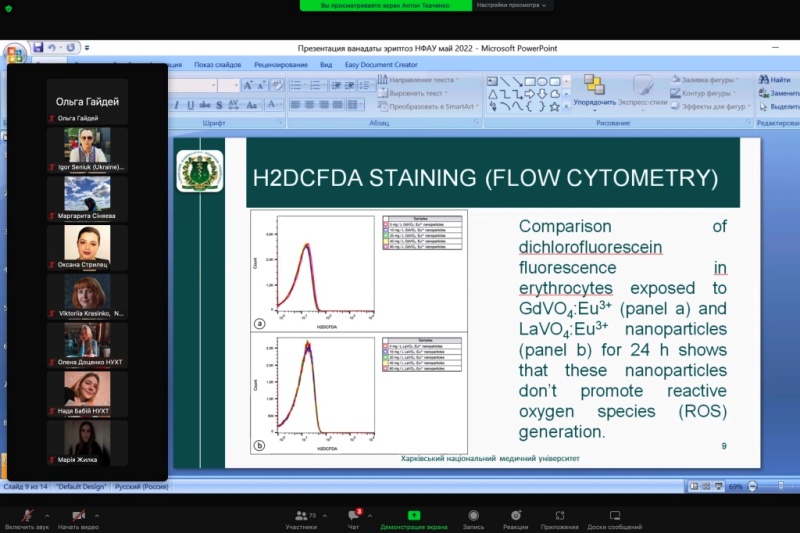Choose the triangle shape in the gallery
This screenshot has height=533, width=800.
point(492,94)
